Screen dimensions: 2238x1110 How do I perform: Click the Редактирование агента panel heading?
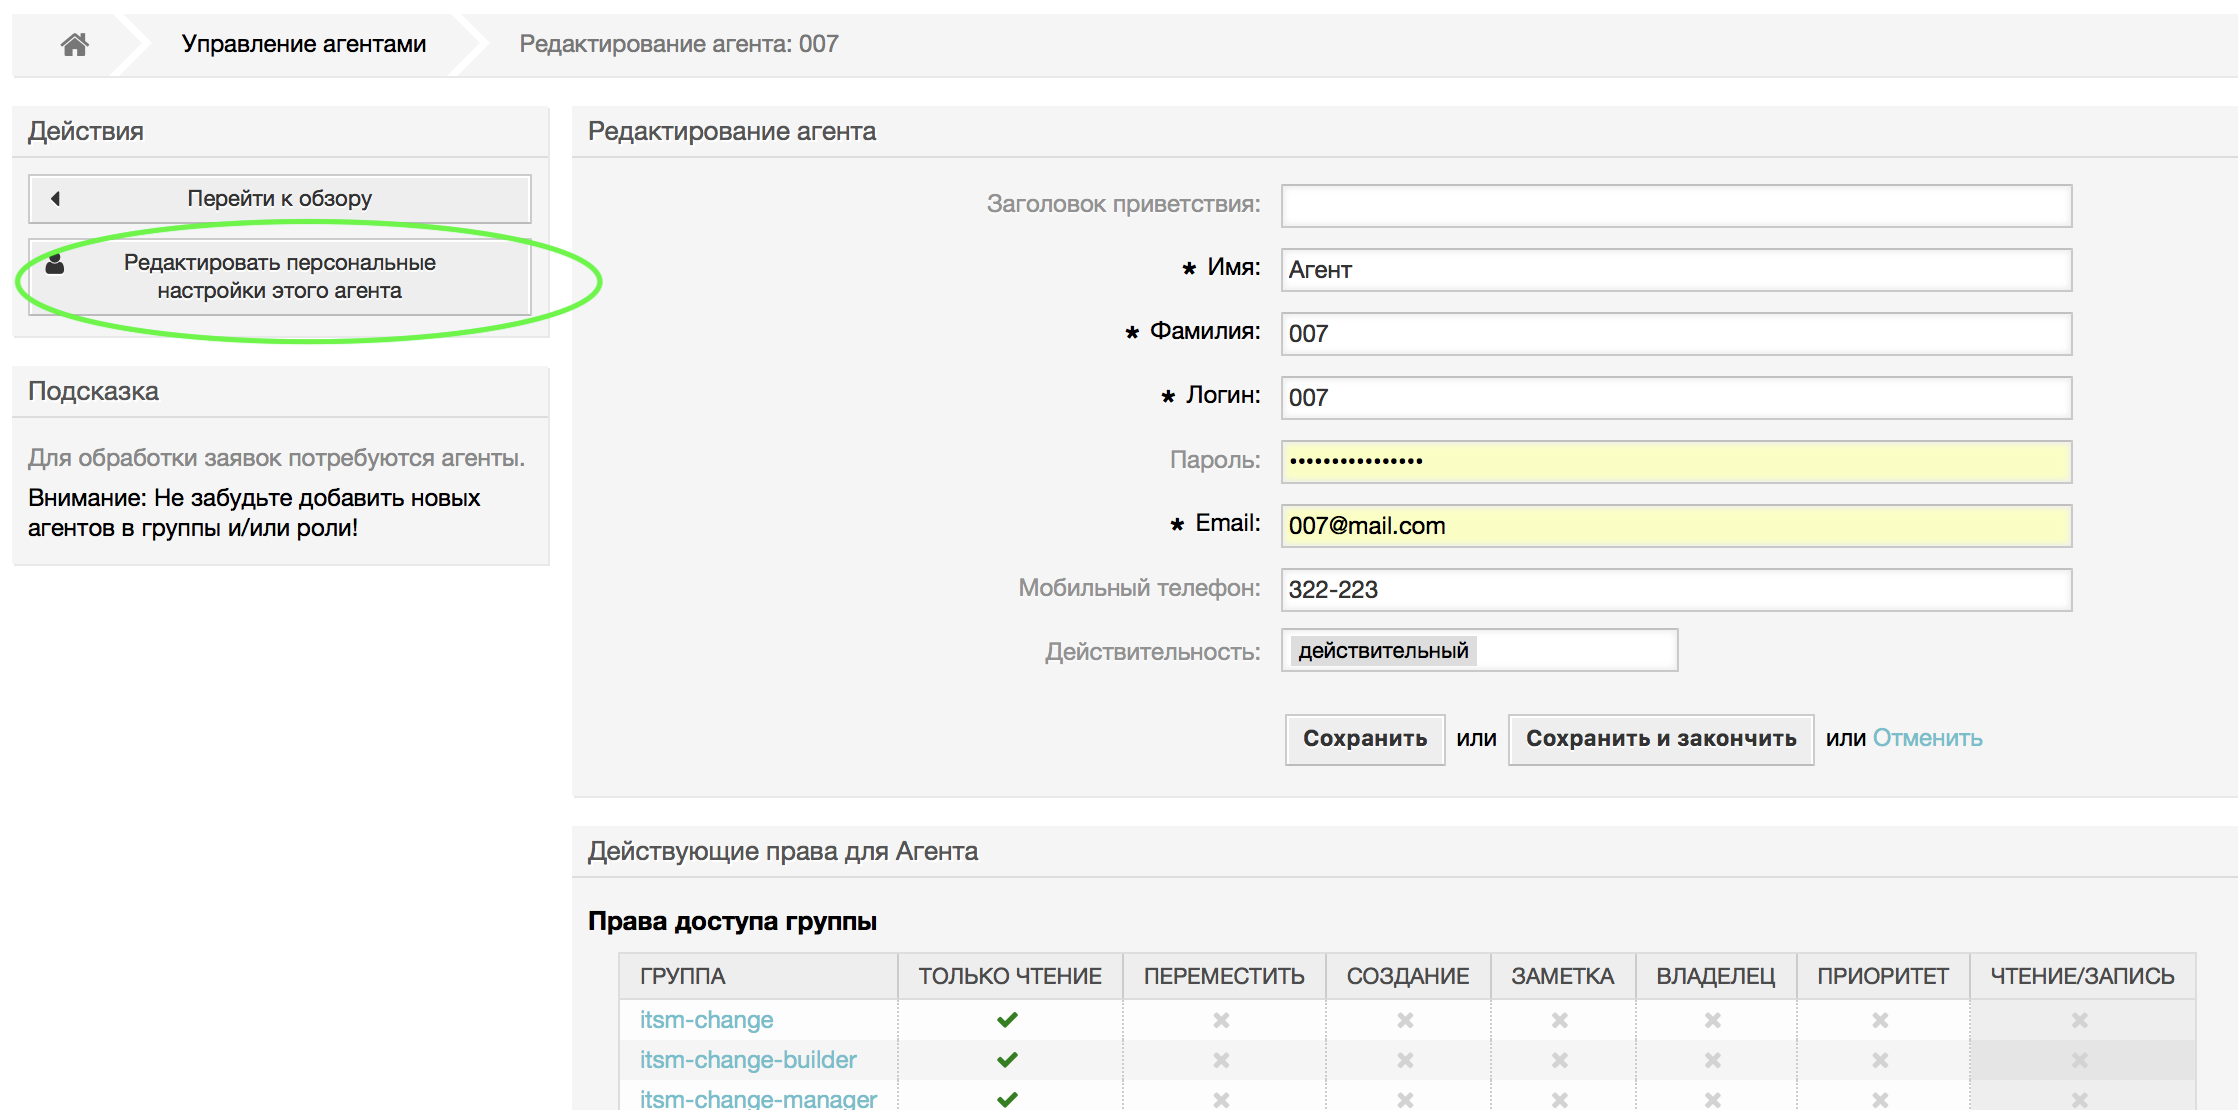(x=732, y=131)
